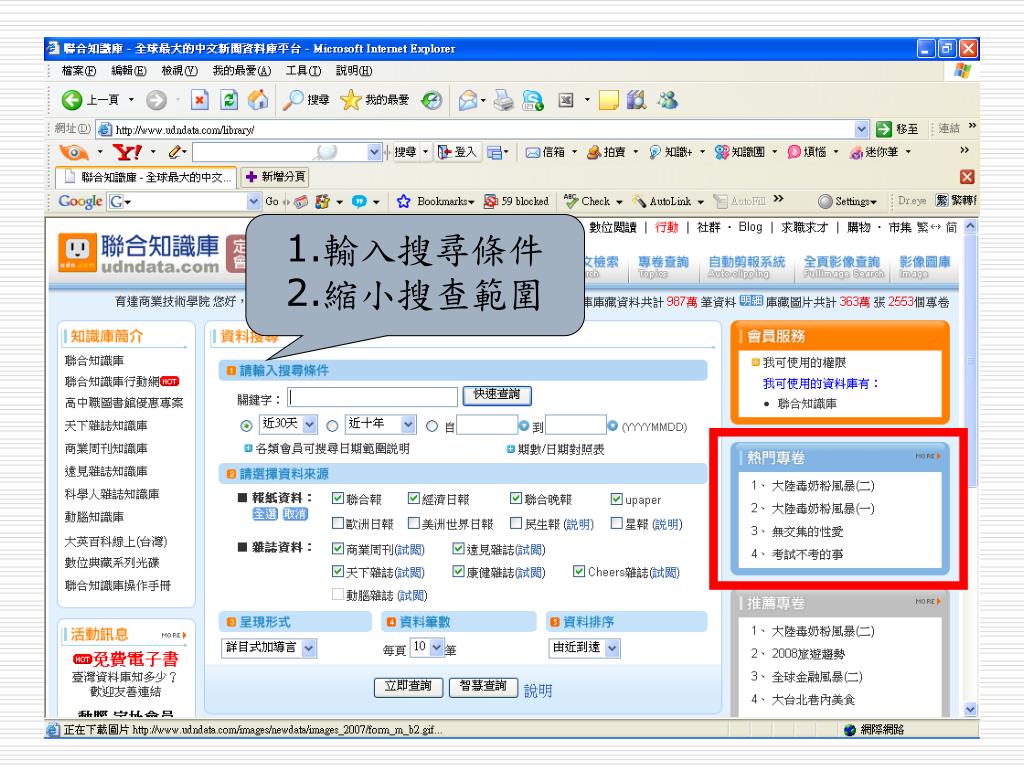The height and width of the screenshot is (768, 1024).
Task: Open the 說明(H) menu
Action: (354, 71)
